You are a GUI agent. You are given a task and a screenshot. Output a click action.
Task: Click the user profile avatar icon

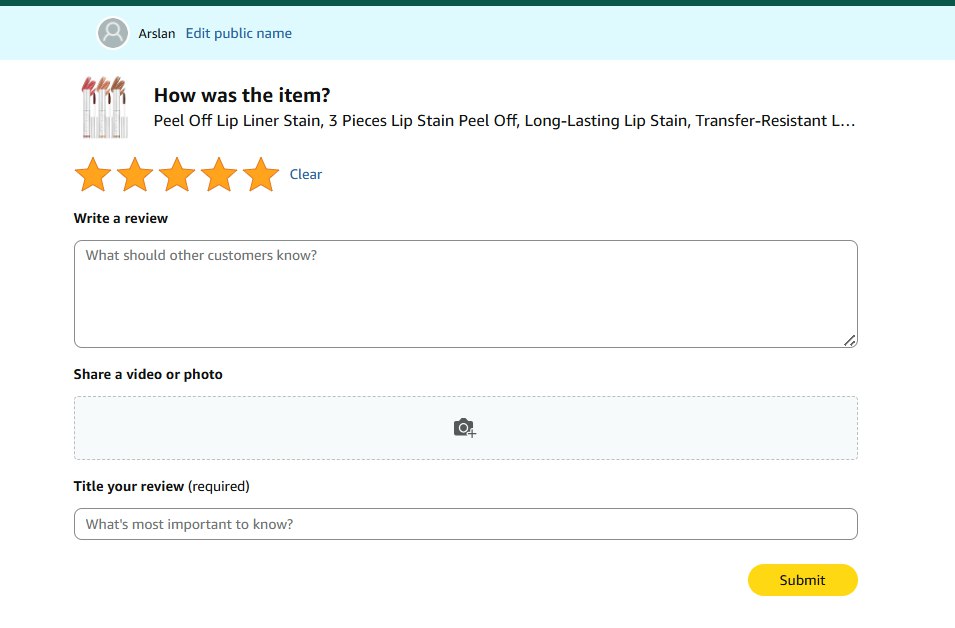coord(113,33)
